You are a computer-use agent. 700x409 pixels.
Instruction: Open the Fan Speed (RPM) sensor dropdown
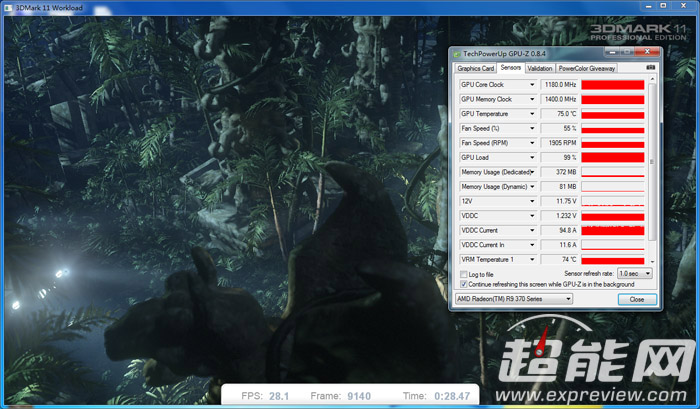point(532,143)
